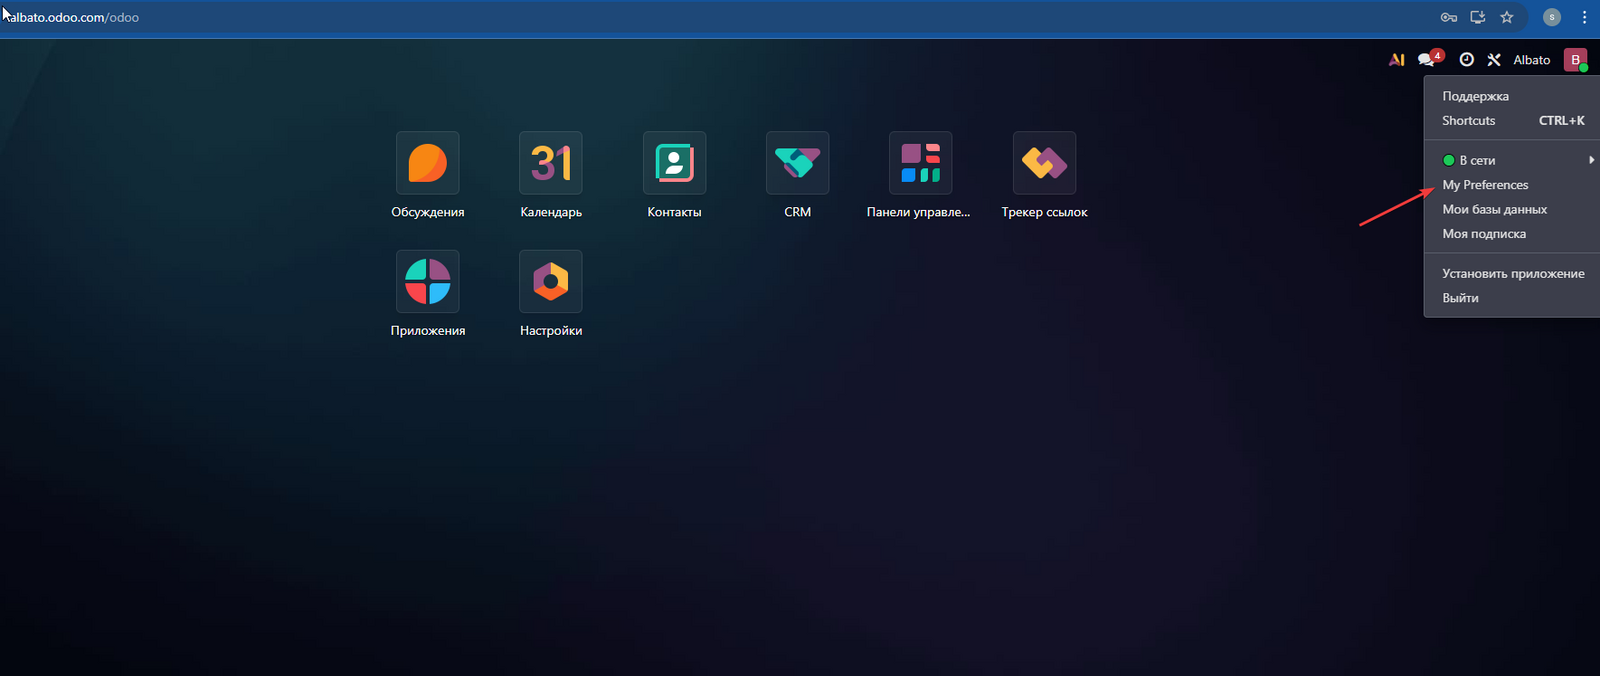1600x676 pixels.
Task: Open the Приложения app icon
Action: pos(427,281)
